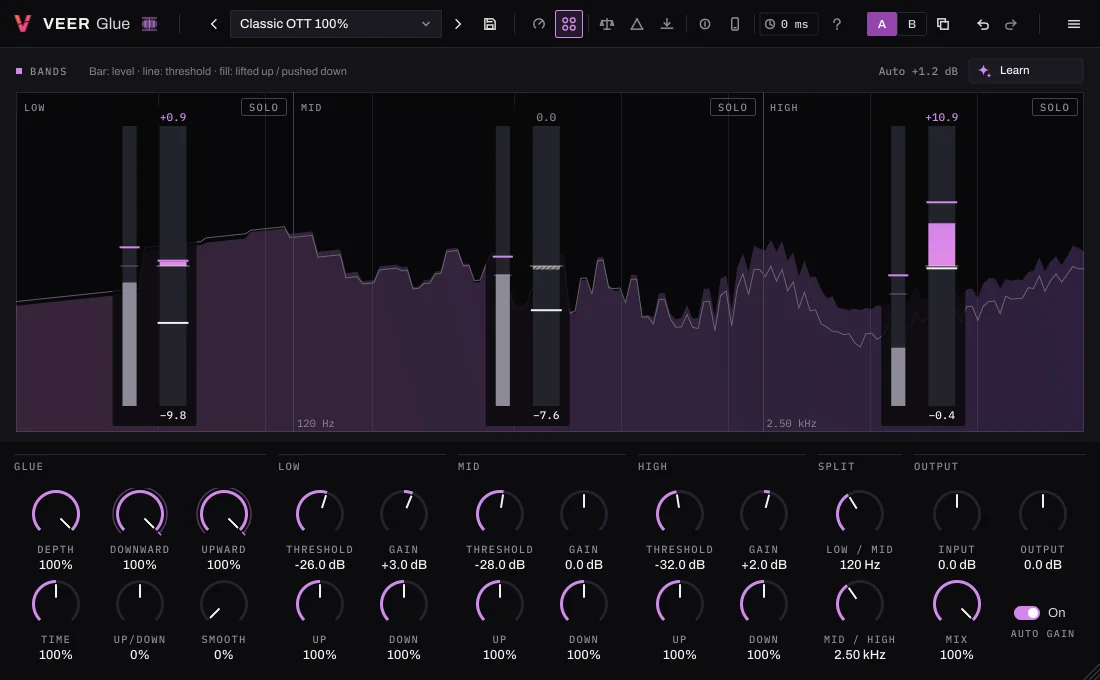Click the 0 ms latency display

(788, 24)
